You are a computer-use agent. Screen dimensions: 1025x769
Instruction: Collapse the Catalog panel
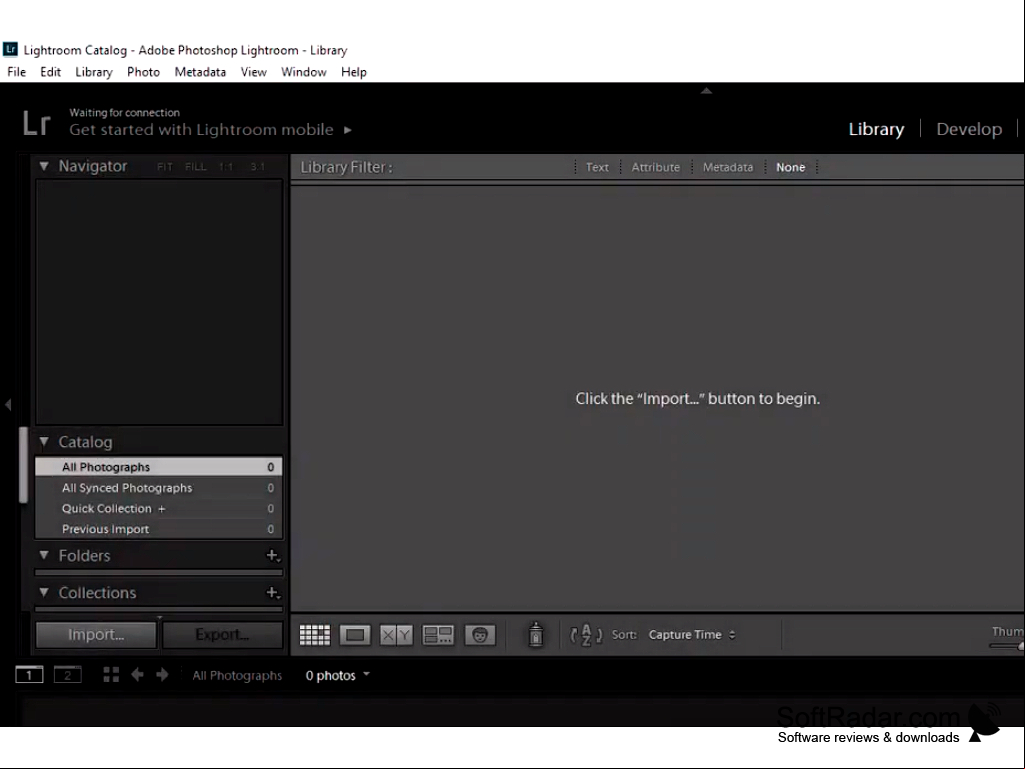click(x=44, y=442)
